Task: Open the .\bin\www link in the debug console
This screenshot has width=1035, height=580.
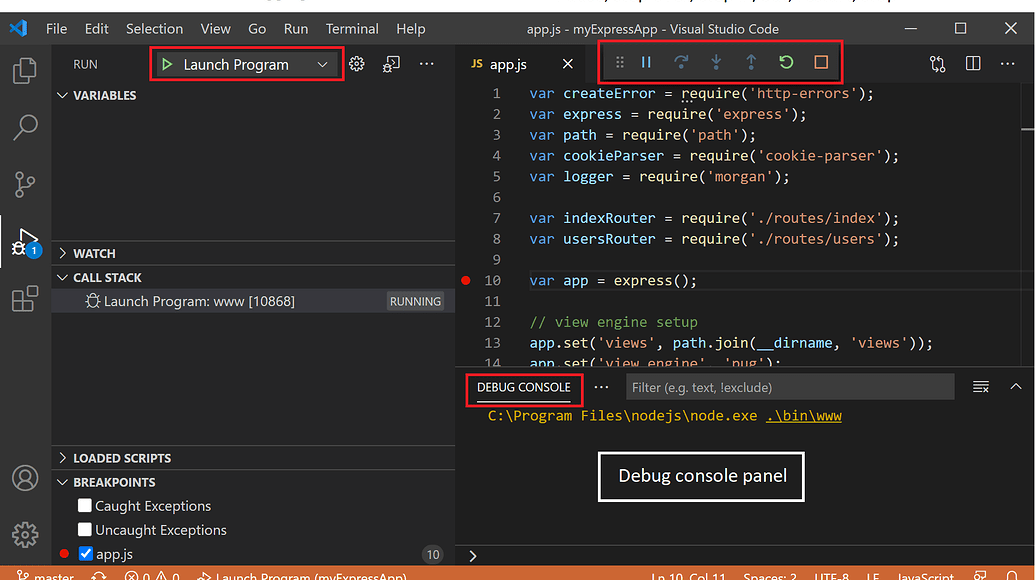Action: tap(805, 415)
